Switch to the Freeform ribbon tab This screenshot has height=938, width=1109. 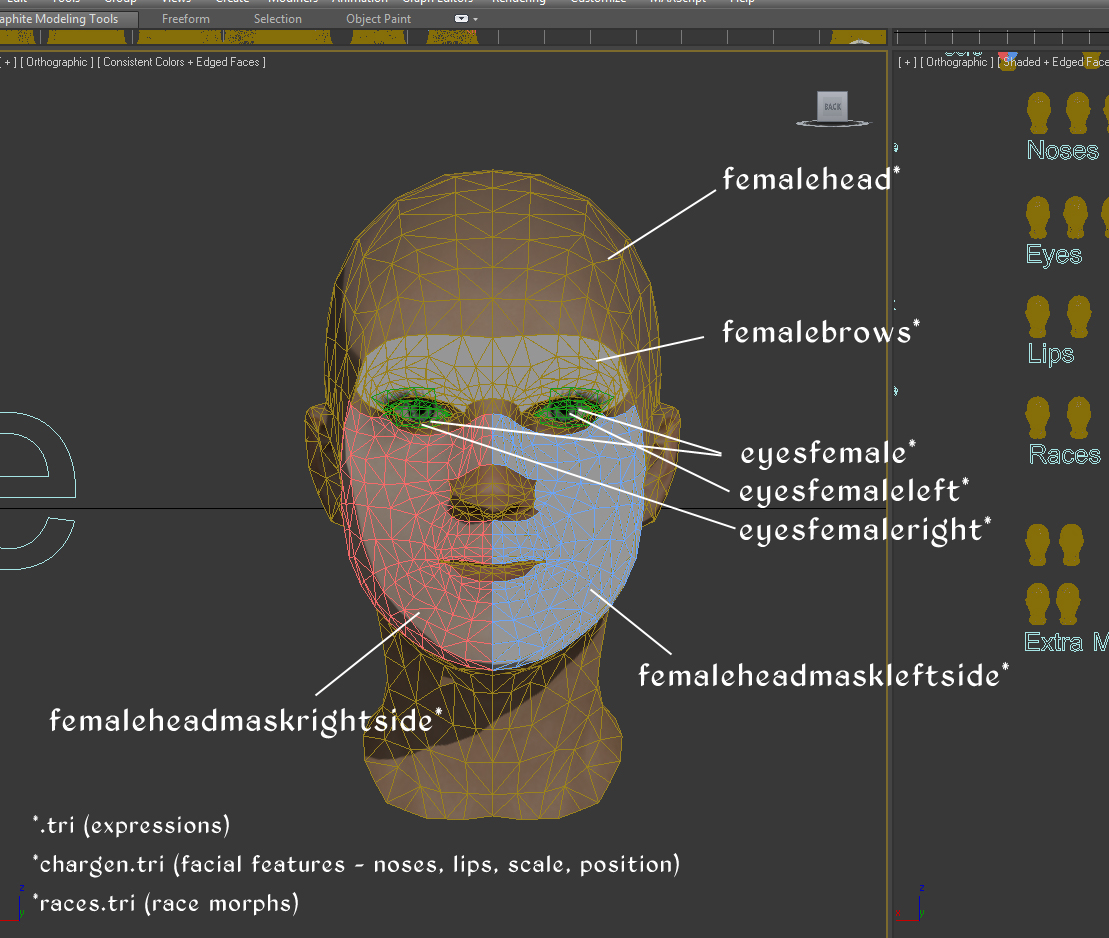(185, 19)
